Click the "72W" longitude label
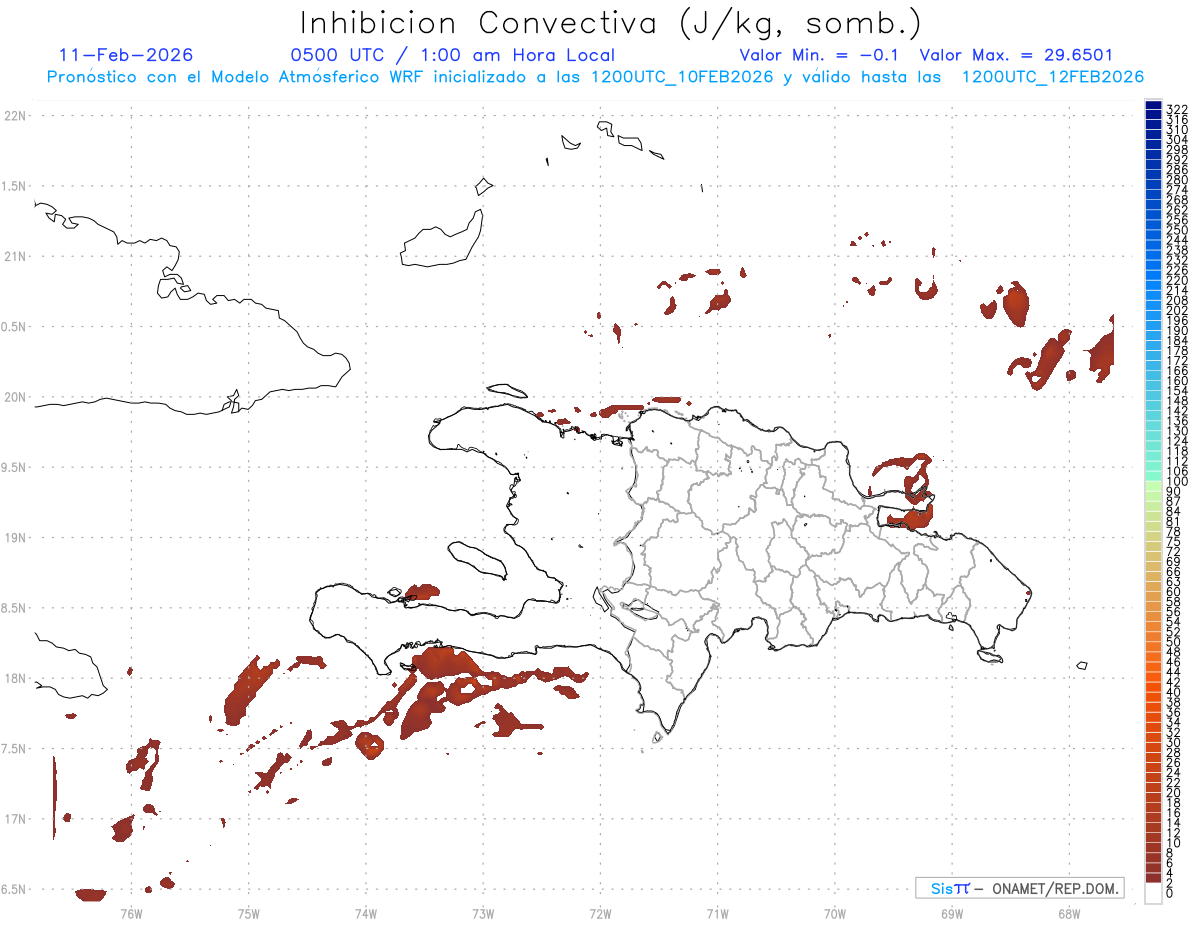 [601, 913]
